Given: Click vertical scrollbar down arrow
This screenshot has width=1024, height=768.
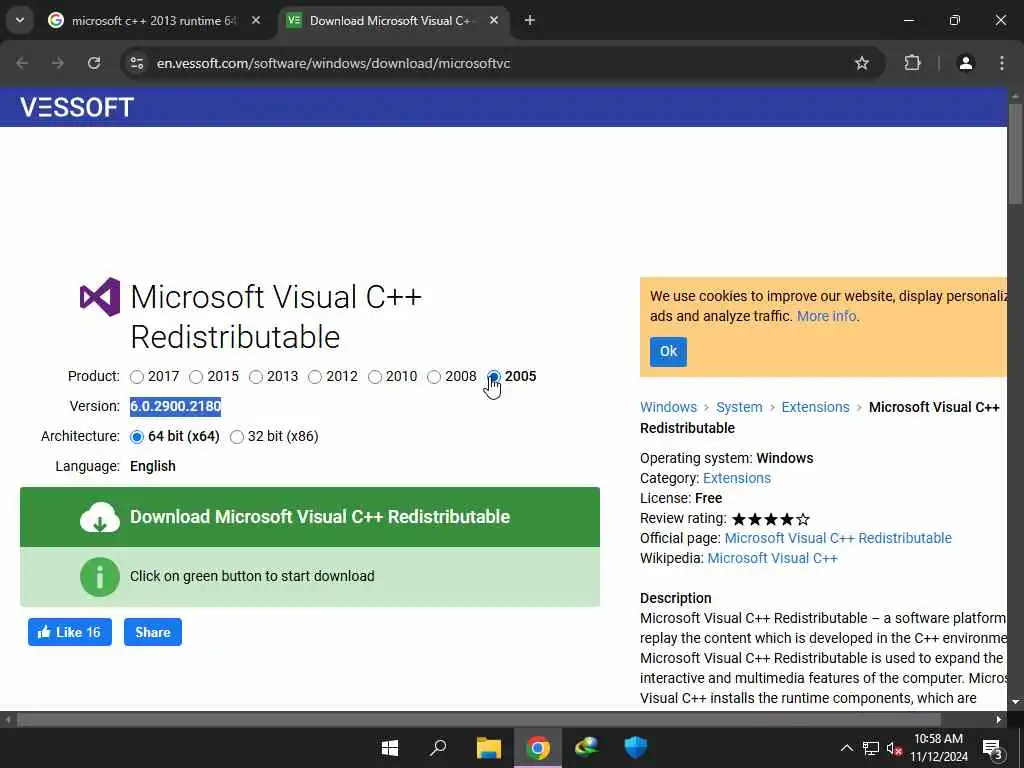Looking at the screenshot, I should click(x=1016, y=702).
